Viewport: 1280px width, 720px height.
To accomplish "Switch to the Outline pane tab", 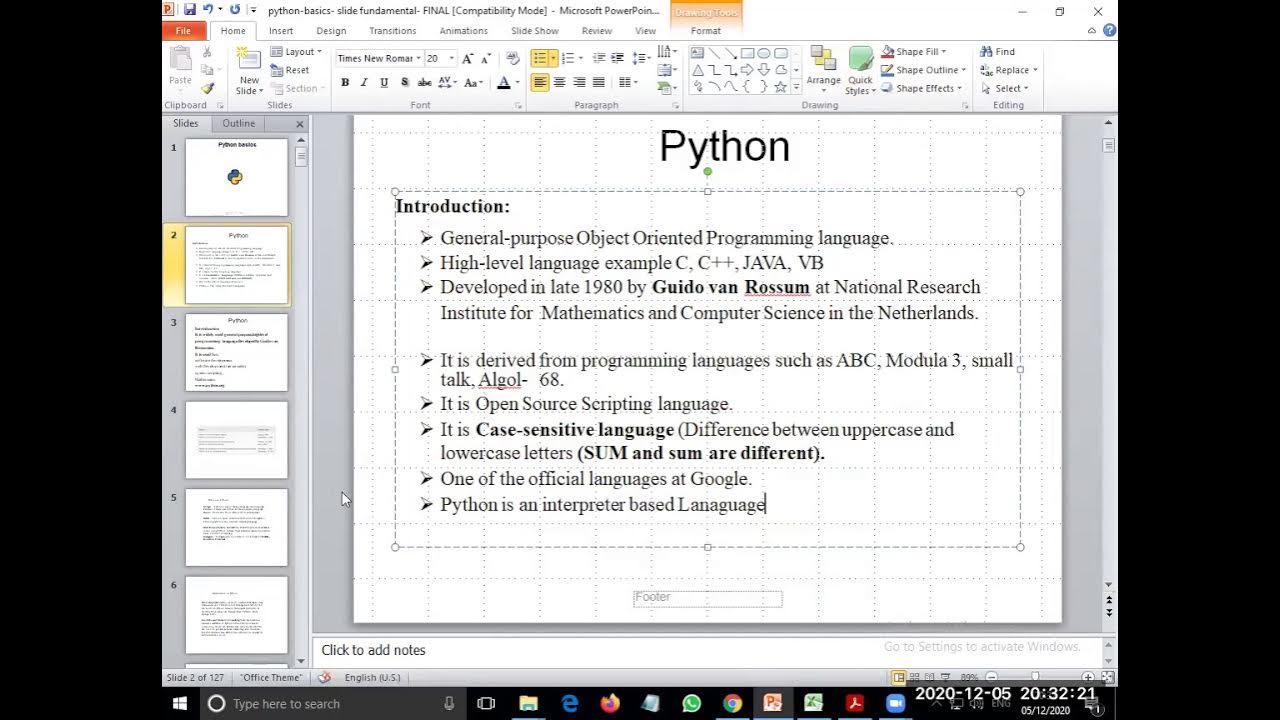I will pos(238,124).
